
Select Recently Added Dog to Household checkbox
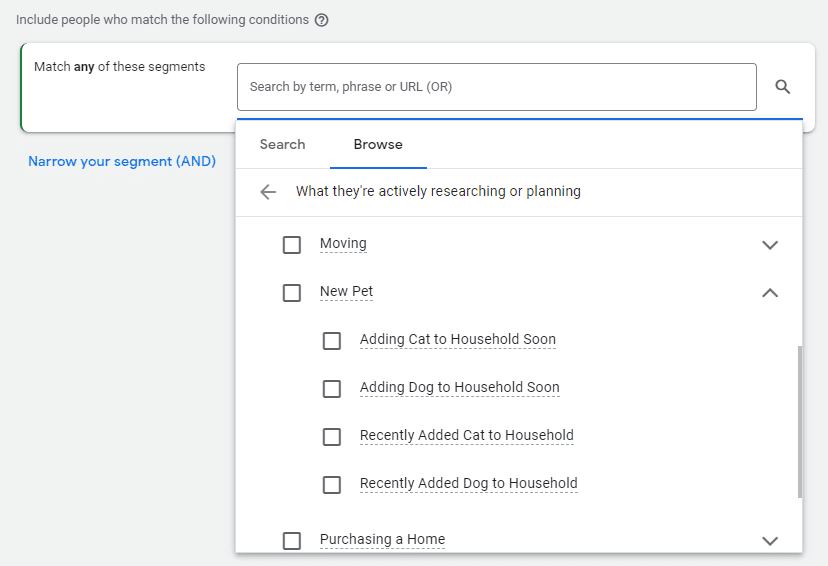tap(332, 485)
